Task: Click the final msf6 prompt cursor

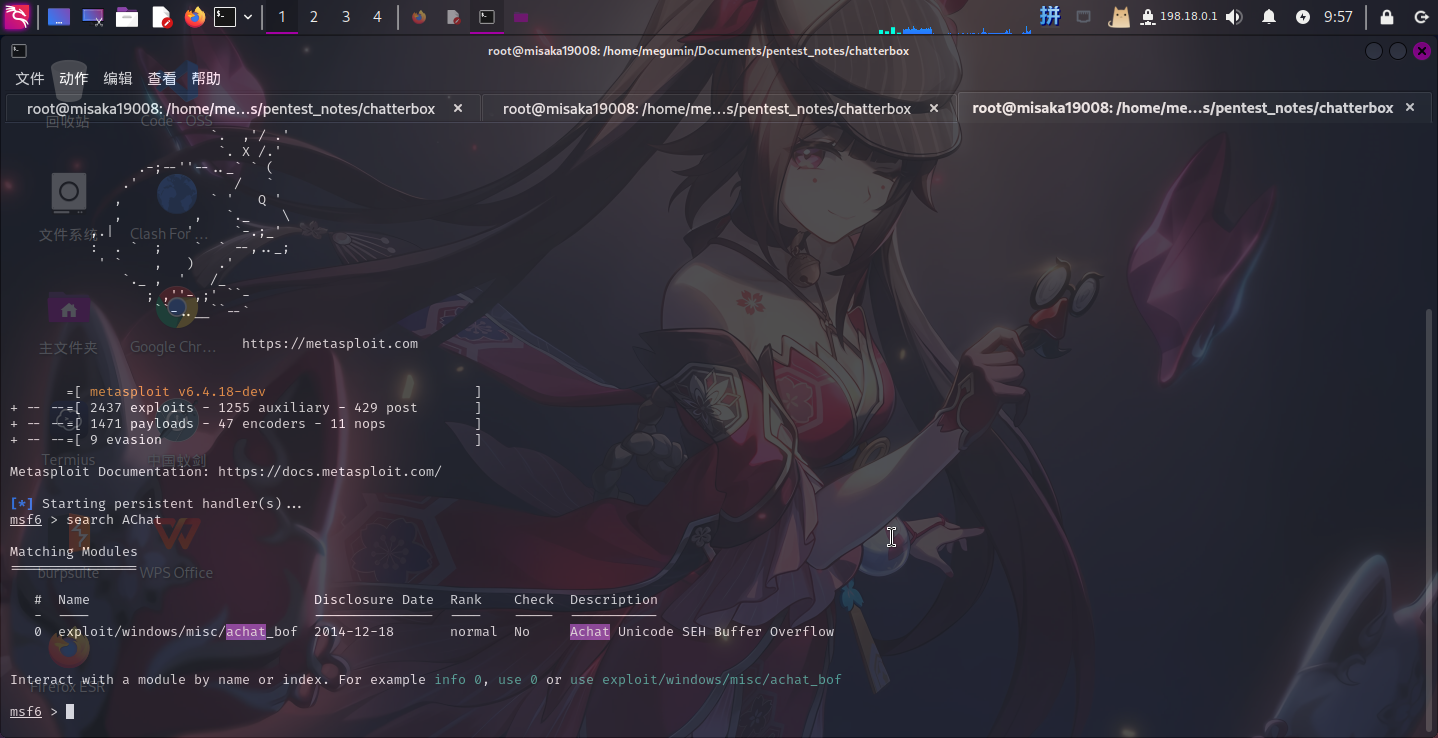Action: click(70, 711)
